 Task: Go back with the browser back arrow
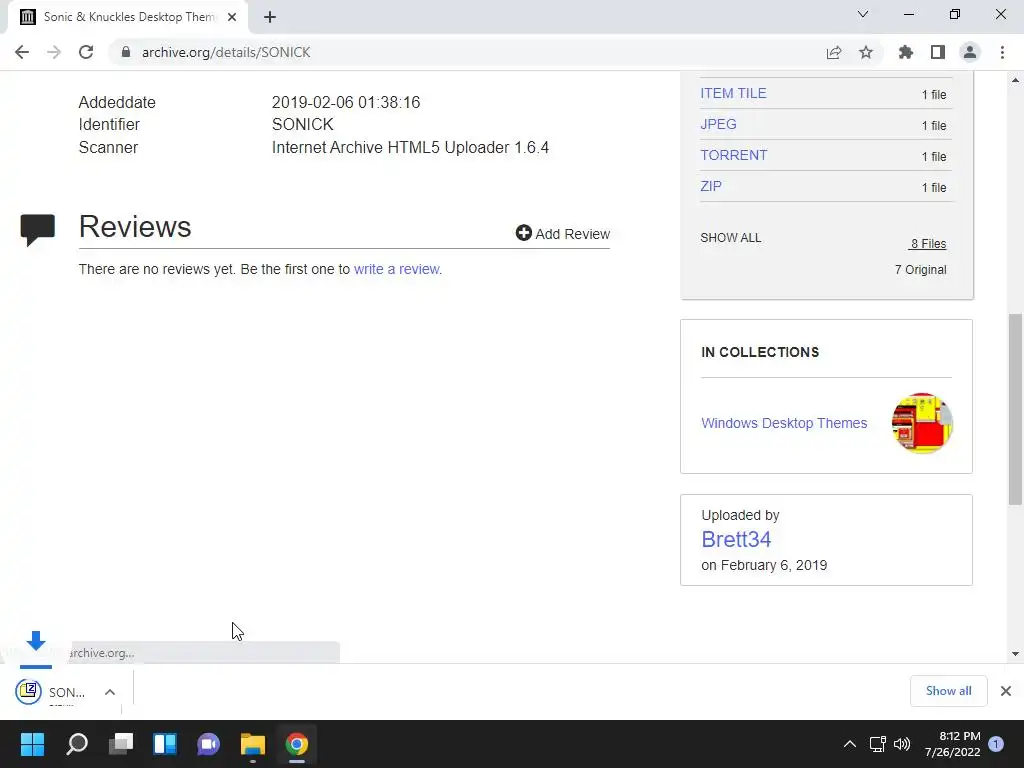(22, 52)
